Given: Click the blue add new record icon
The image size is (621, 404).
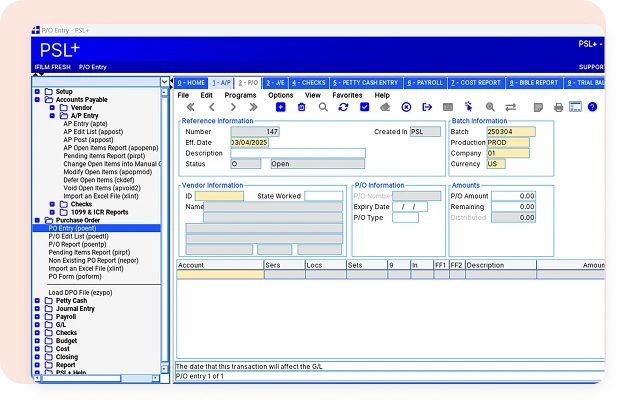Looking at the screenshot, I should (280, 107).
